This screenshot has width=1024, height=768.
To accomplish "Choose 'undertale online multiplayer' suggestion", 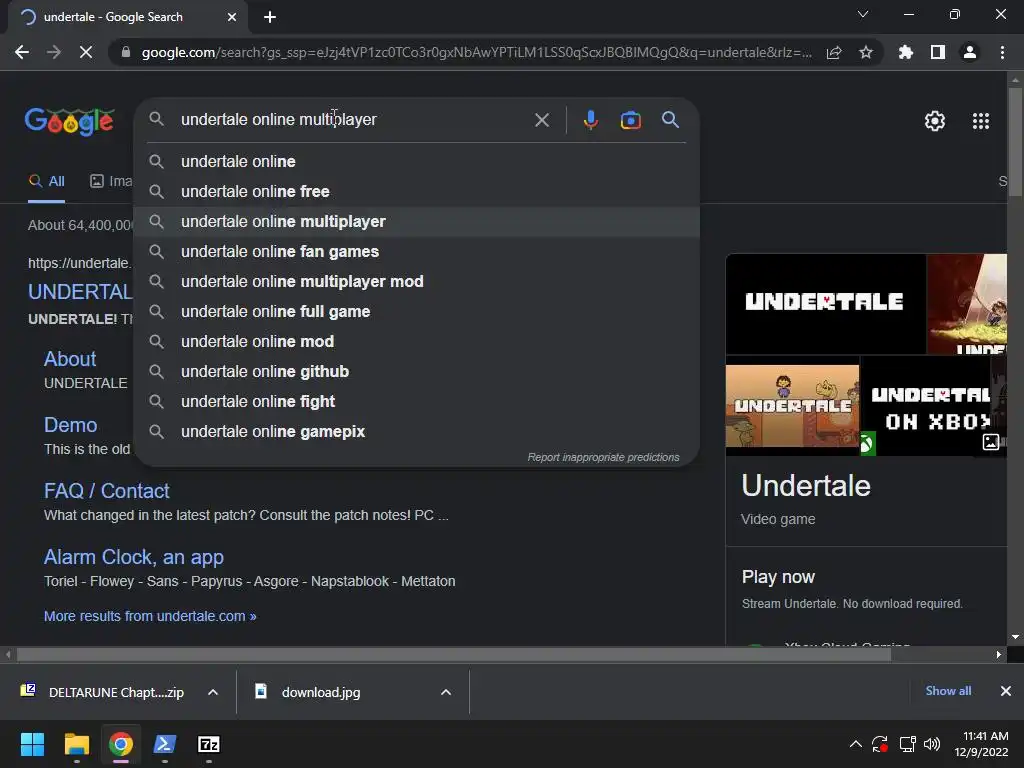I will tap(417, 221).
